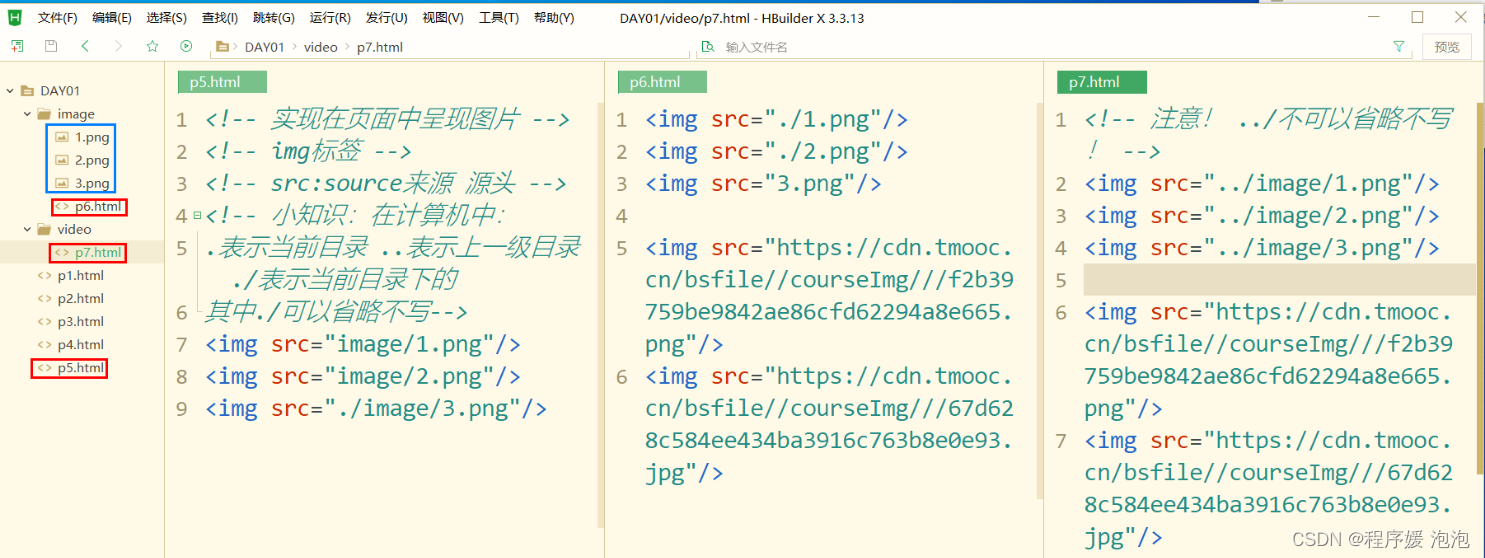The width and height of the screenshot is (1485, 558).
Task: Click the new file toolbar icon
Action: (17, 46)
